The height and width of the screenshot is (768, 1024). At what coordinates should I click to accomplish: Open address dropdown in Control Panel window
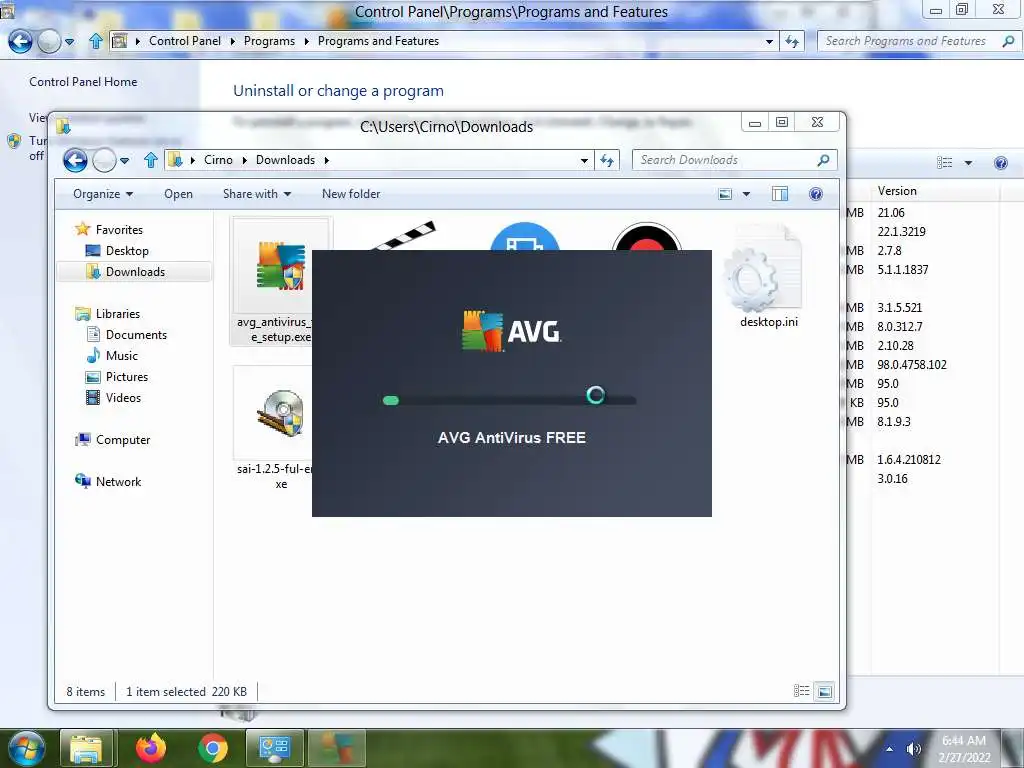(769, 42)
